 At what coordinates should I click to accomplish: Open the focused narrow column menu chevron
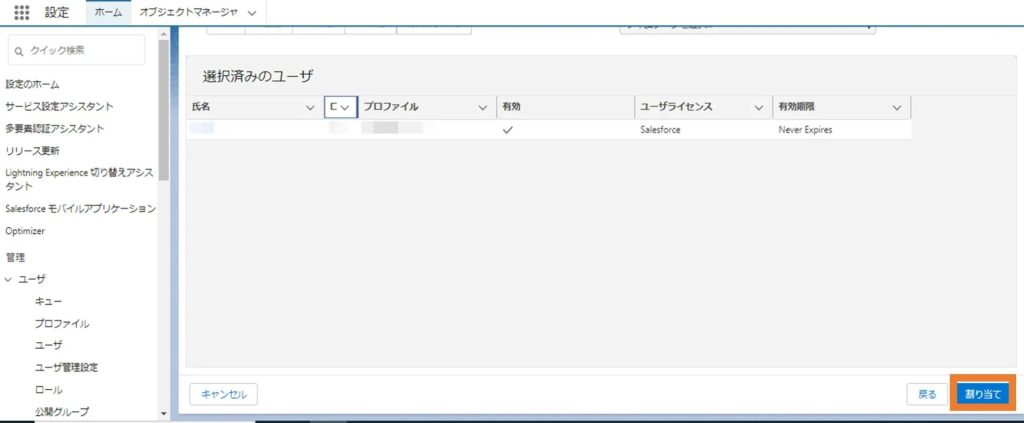click(x=345, y=108)
